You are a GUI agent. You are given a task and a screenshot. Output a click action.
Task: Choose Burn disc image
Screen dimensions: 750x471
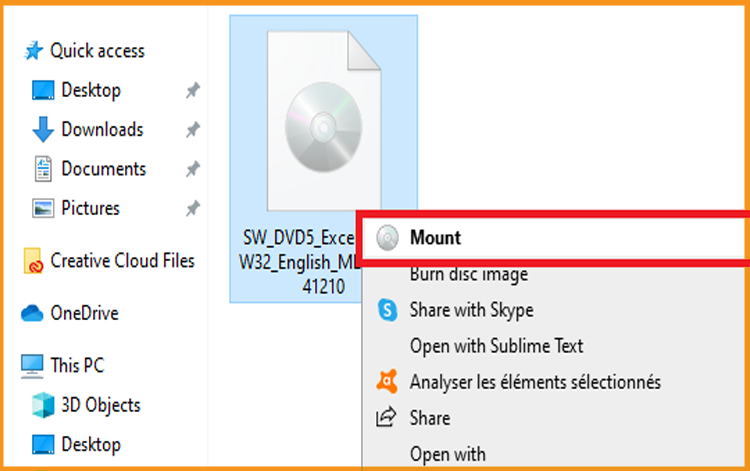(469, 274)
